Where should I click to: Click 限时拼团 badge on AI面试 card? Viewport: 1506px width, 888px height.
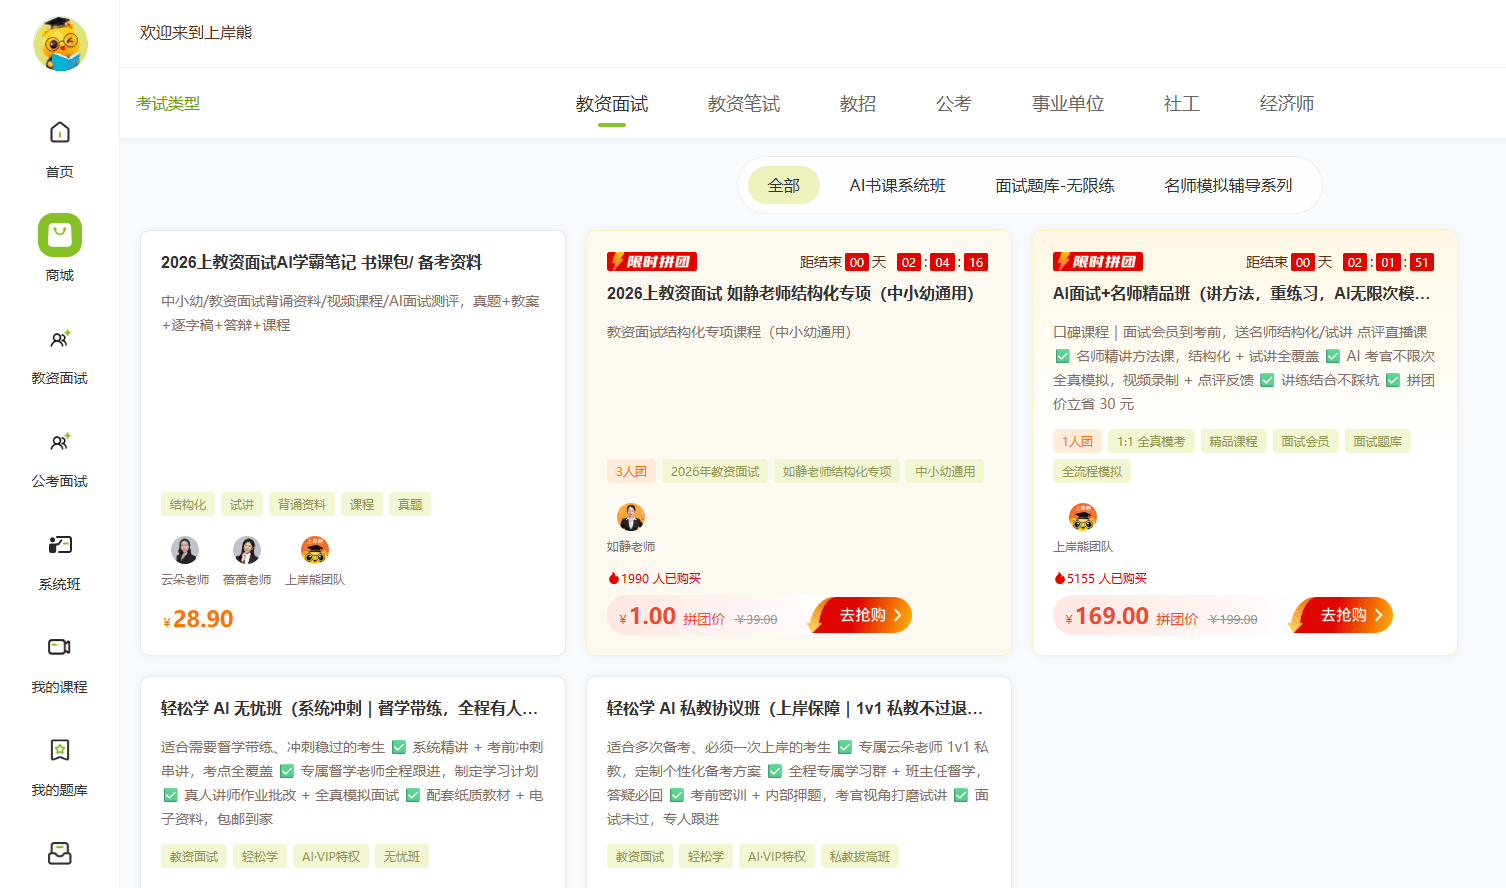tap(1098, 262)
